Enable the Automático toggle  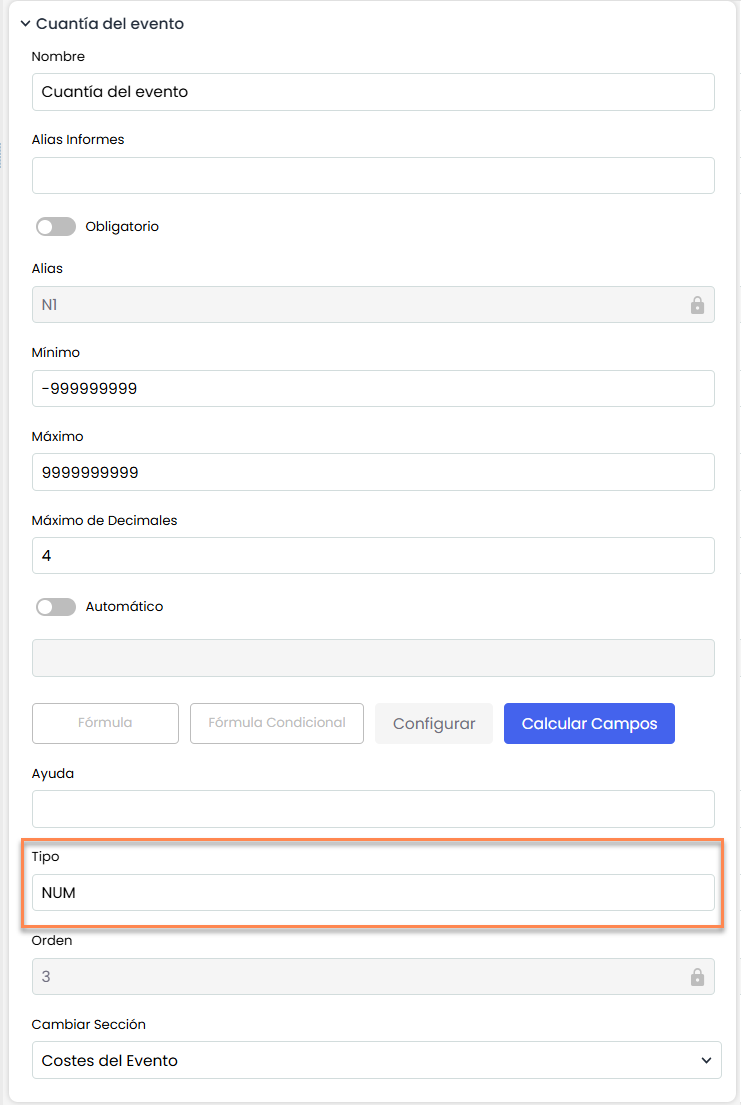56,607
